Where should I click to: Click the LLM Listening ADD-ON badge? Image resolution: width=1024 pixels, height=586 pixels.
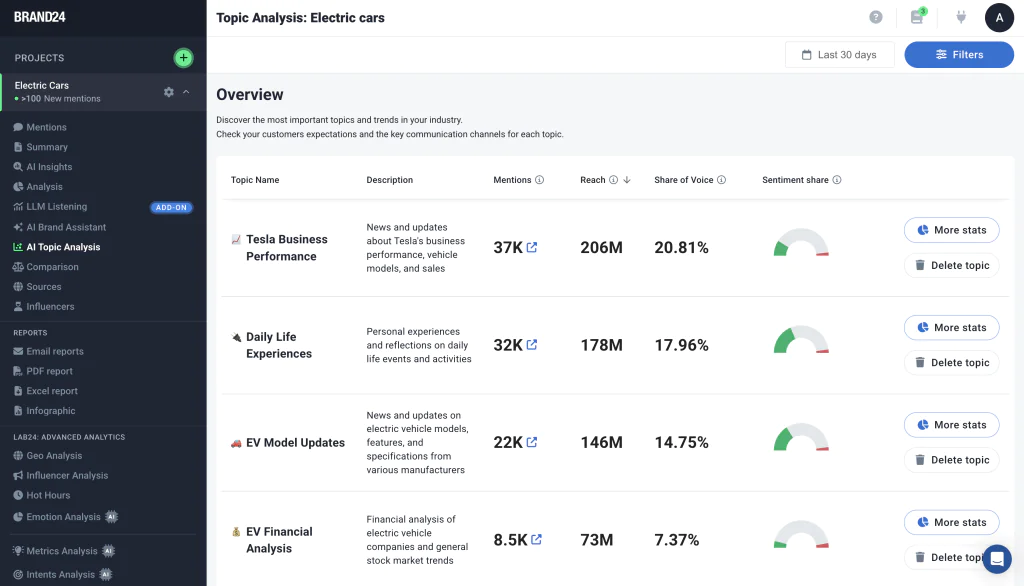(x=170, y=207)
